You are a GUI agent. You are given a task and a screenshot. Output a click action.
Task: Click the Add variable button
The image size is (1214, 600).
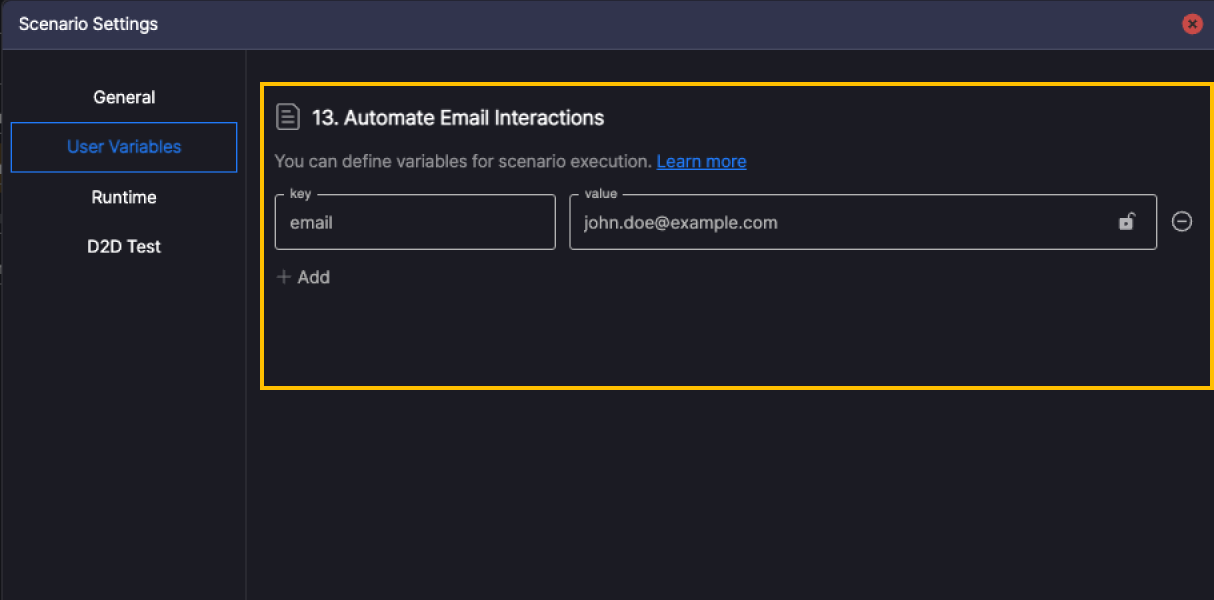pyautogui.click(x=303, y=277)
